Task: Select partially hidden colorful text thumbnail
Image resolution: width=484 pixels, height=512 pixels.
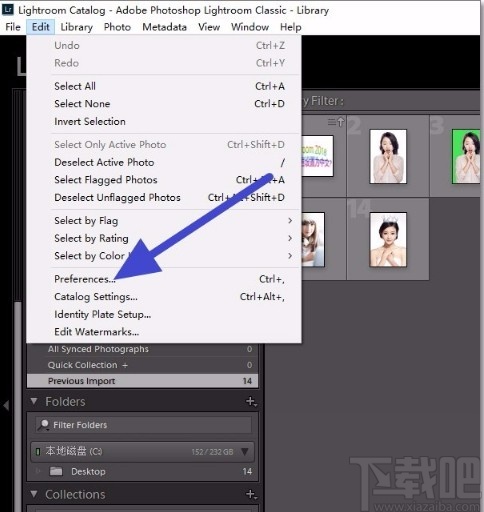Action: [317, 156]
